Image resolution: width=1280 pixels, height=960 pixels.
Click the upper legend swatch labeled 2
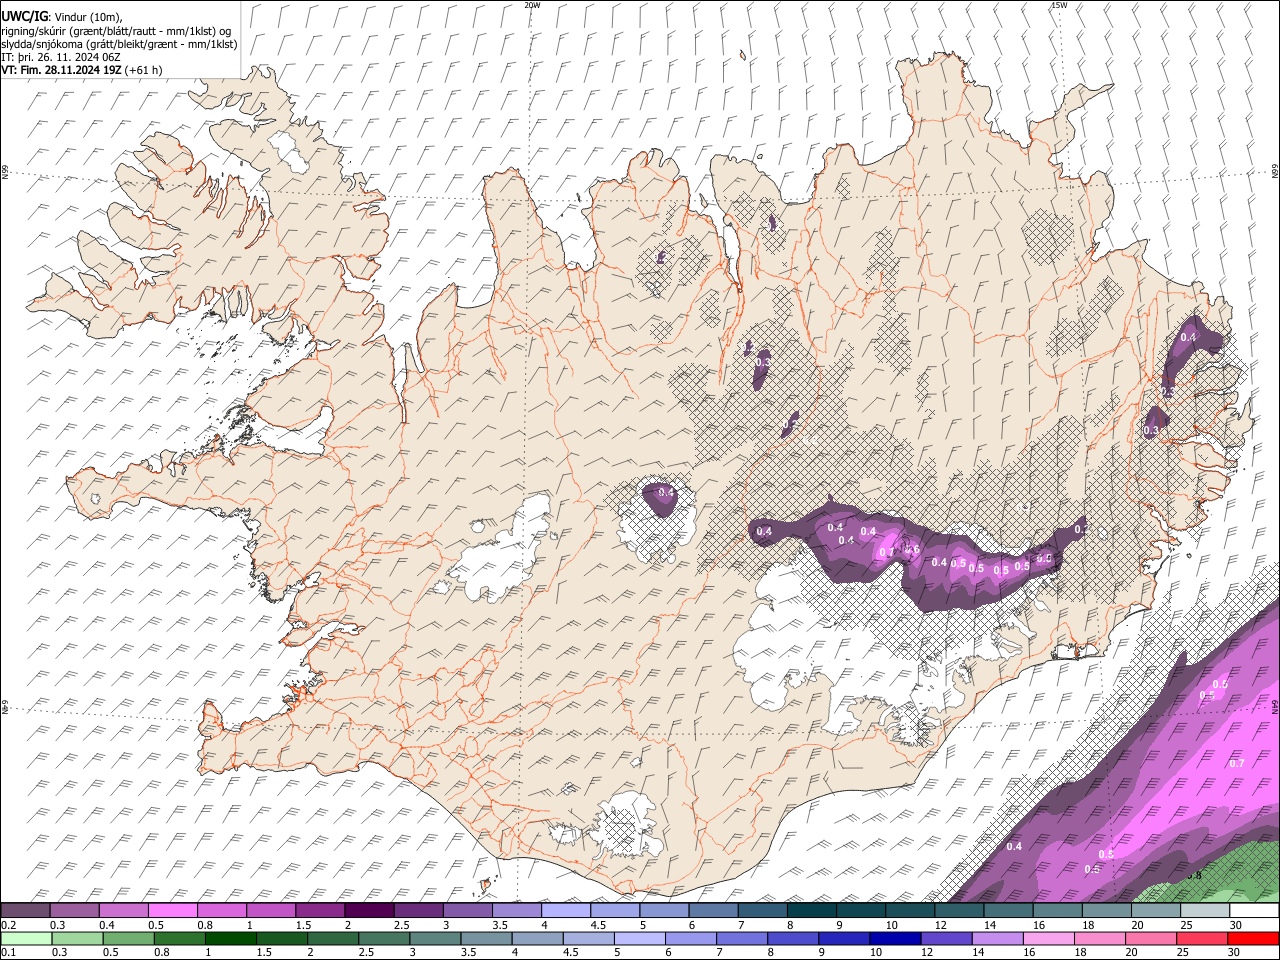pyautogui.click(x=369, y=911)
